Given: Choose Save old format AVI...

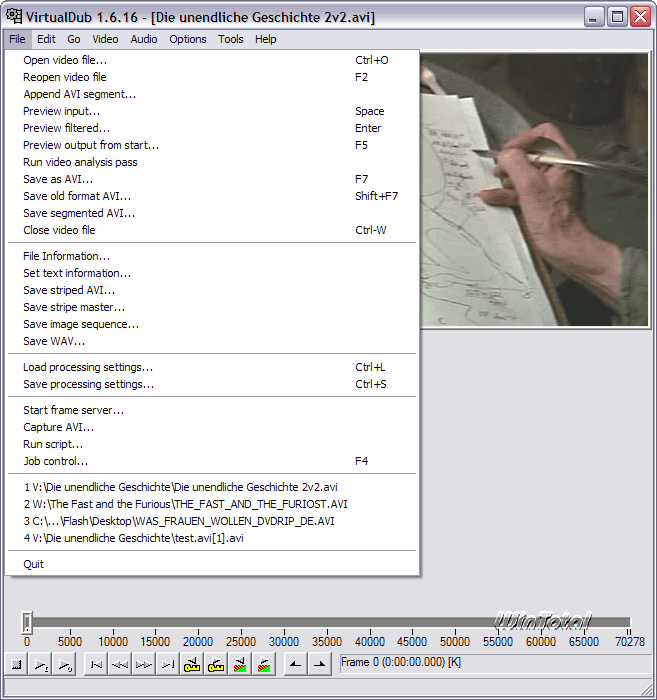Looking at the screenshot, I should 212,196.
